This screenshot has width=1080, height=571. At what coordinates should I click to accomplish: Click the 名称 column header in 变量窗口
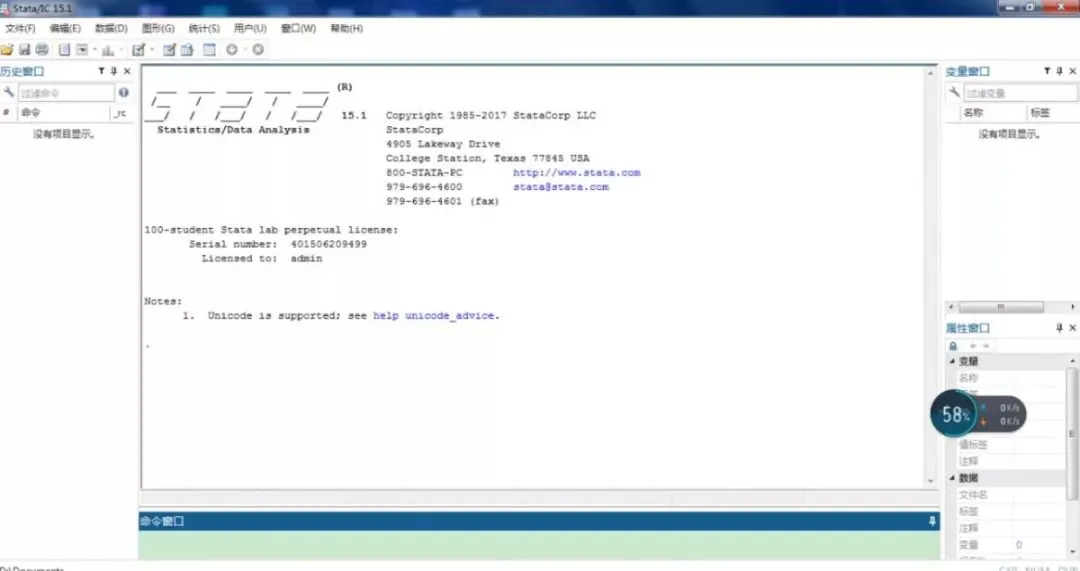click(993, 112)
